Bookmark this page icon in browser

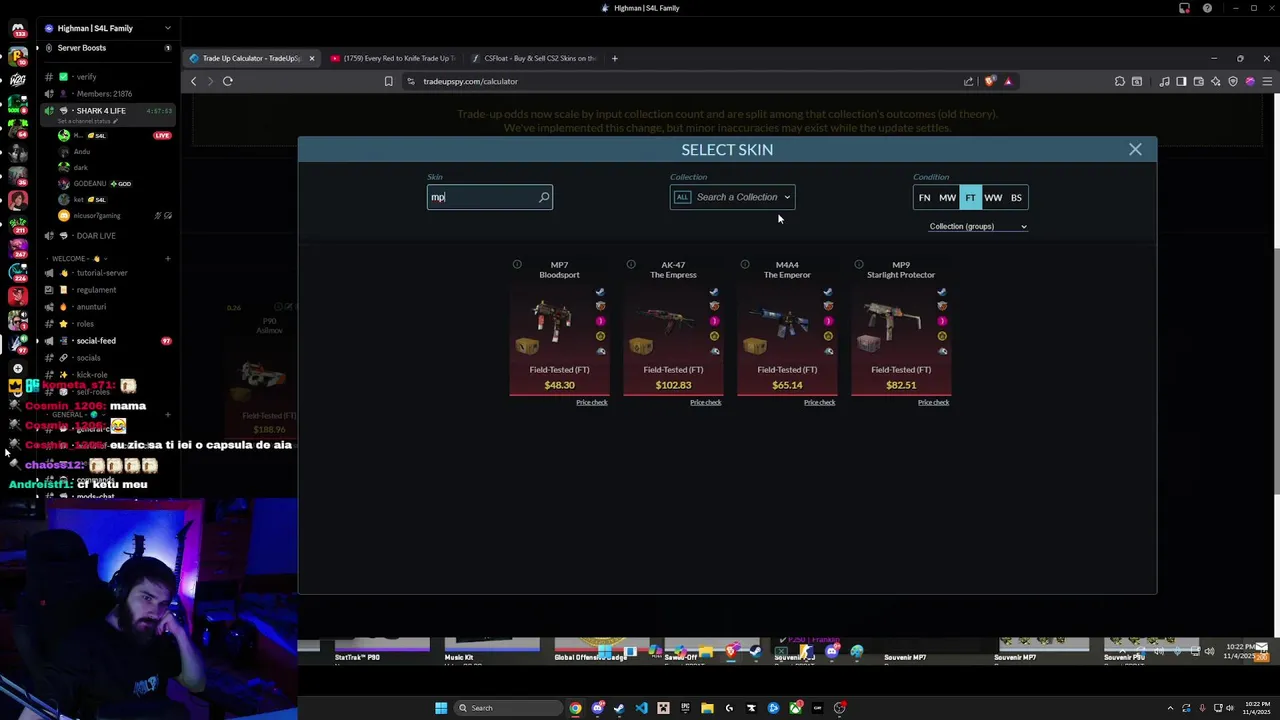point(388,81)
